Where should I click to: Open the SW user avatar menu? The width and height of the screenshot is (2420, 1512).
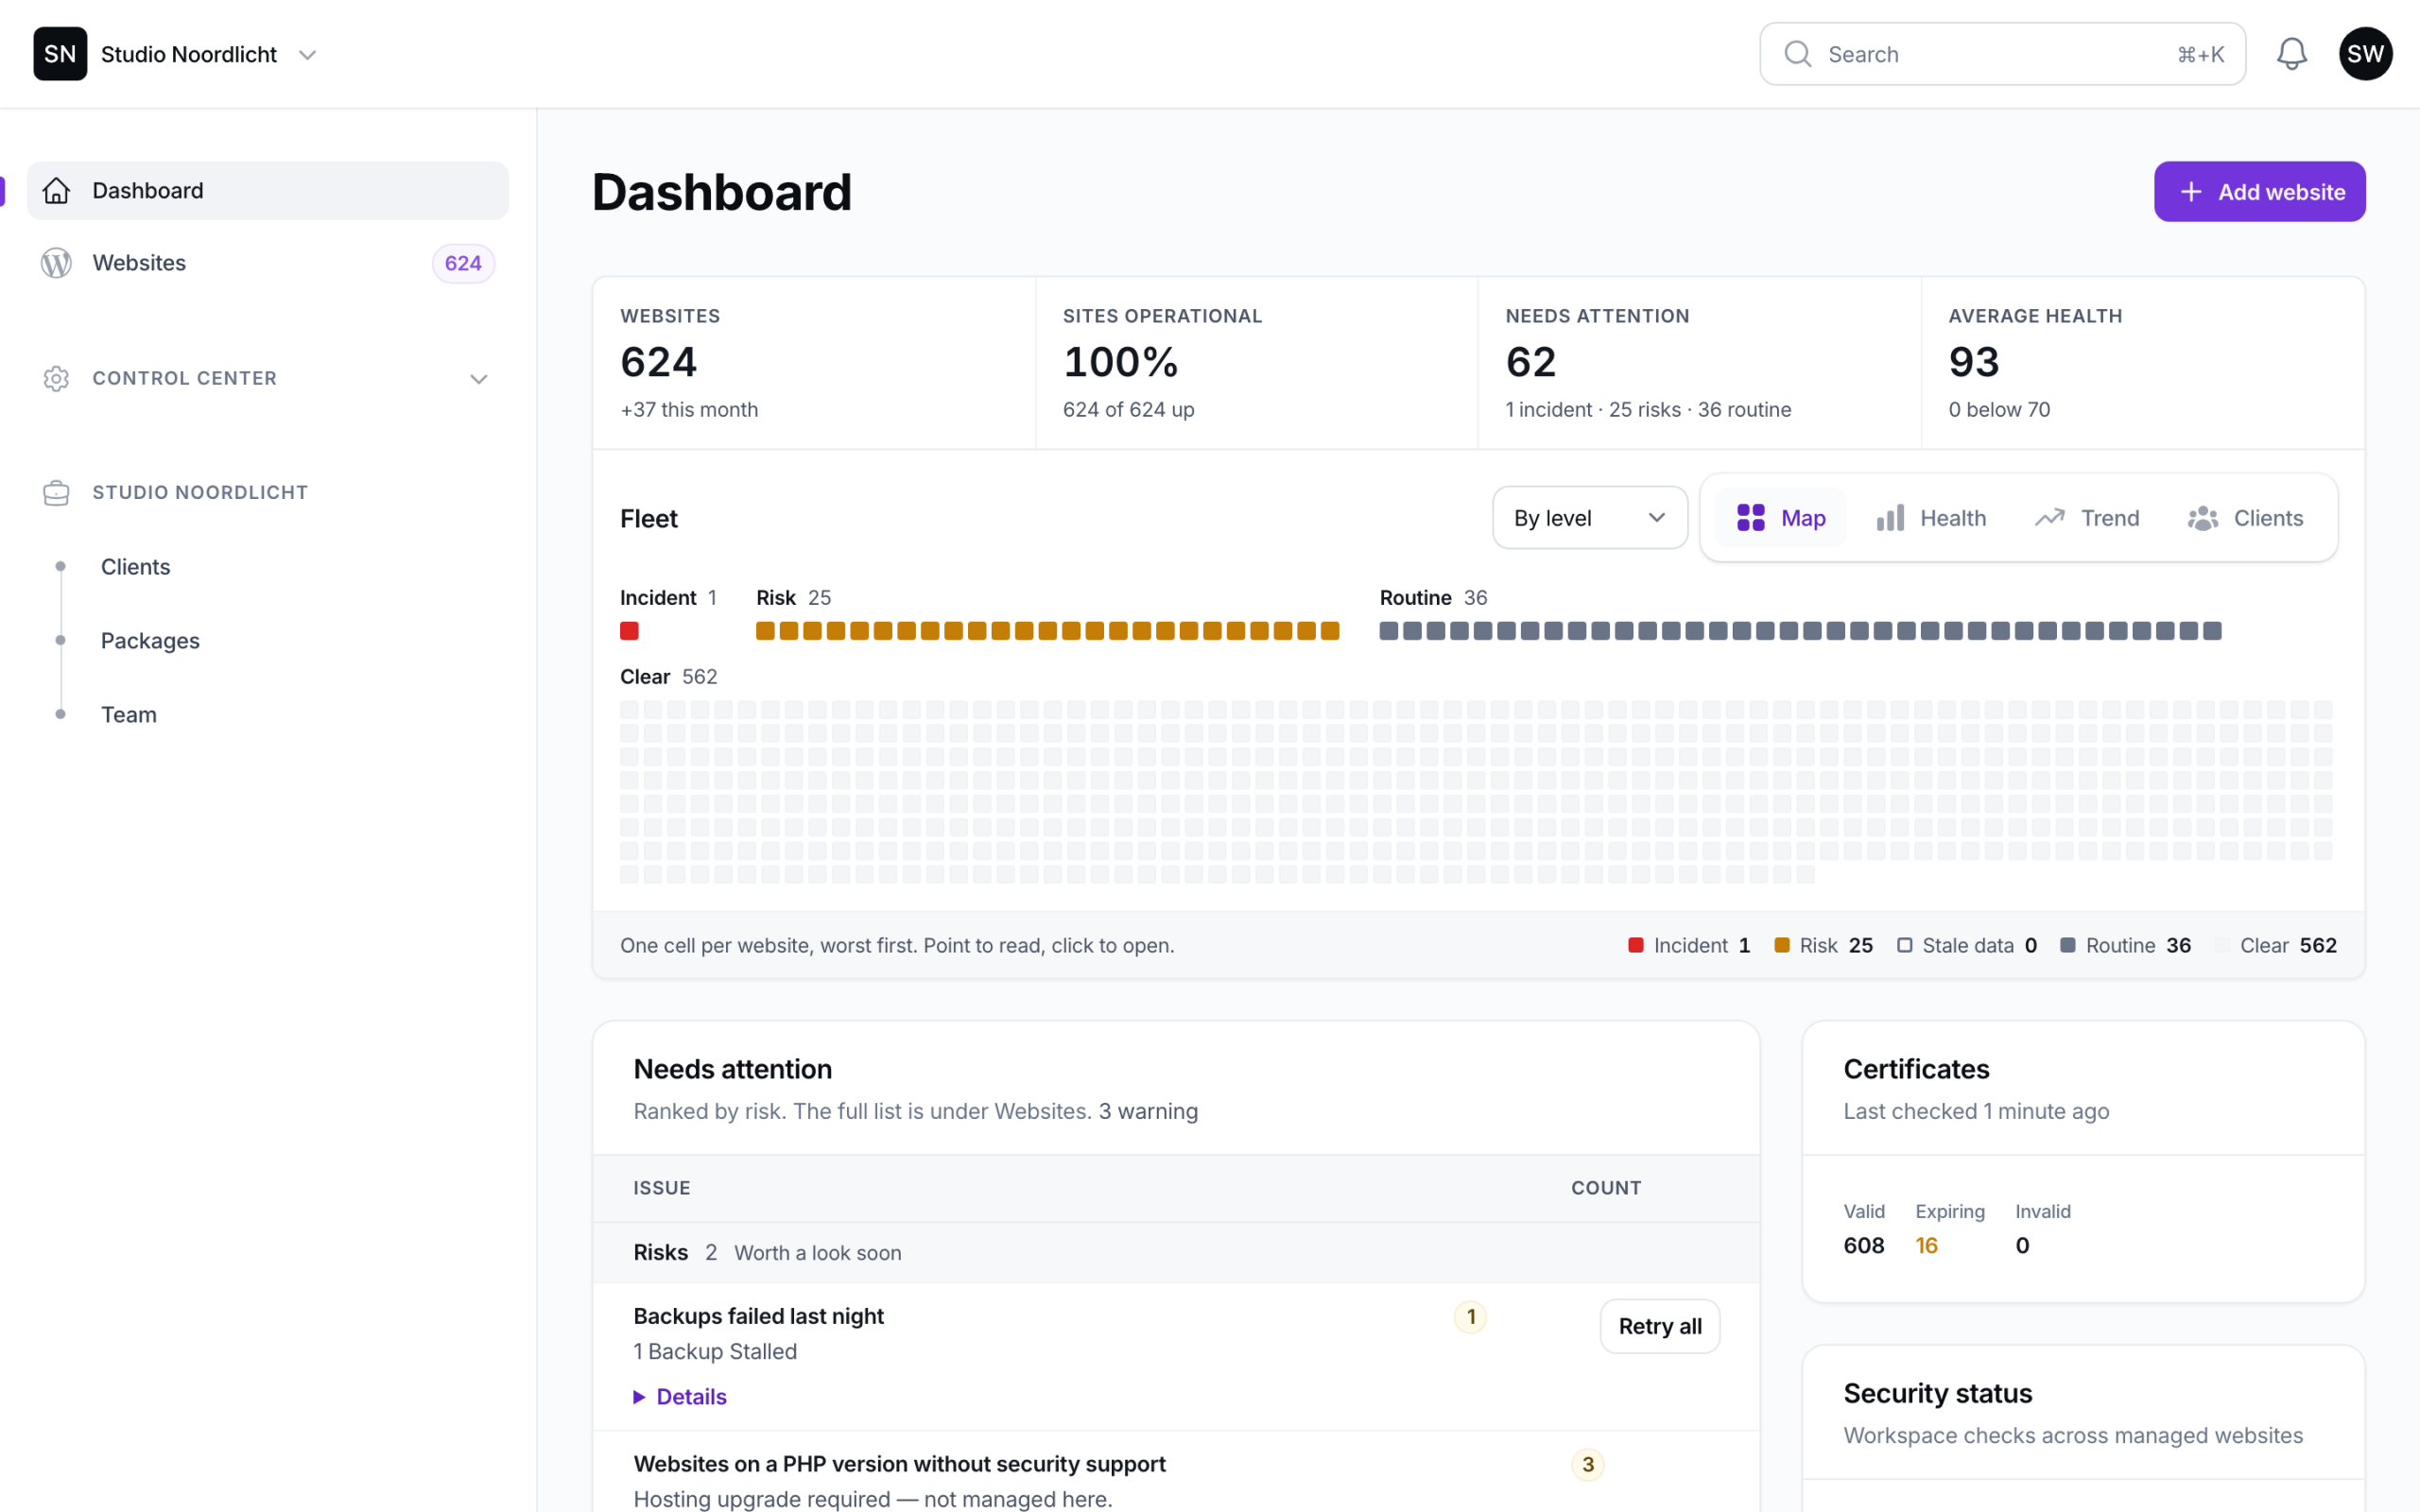pos(2365,54)
